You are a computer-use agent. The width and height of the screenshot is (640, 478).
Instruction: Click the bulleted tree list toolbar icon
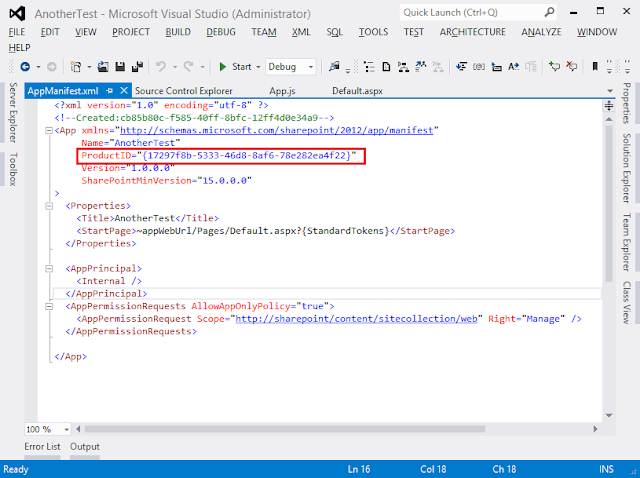tap(369, 67)
